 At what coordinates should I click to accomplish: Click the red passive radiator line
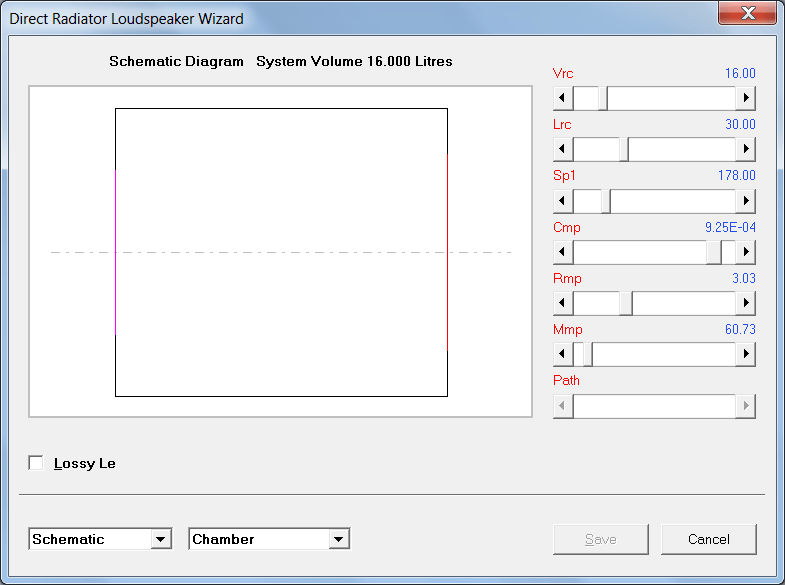pyautogui.click(x=447, y=252)
